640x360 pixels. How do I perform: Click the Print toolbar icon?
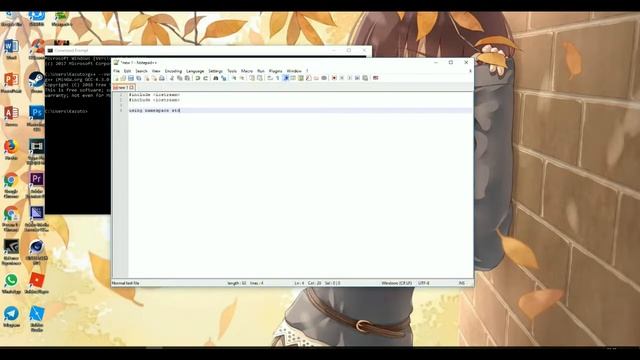coord(162,78)
